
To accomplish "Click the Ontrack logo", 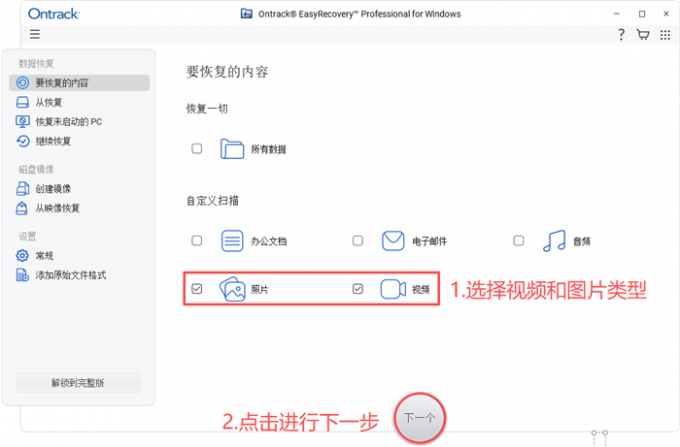I will pos(54,14).
